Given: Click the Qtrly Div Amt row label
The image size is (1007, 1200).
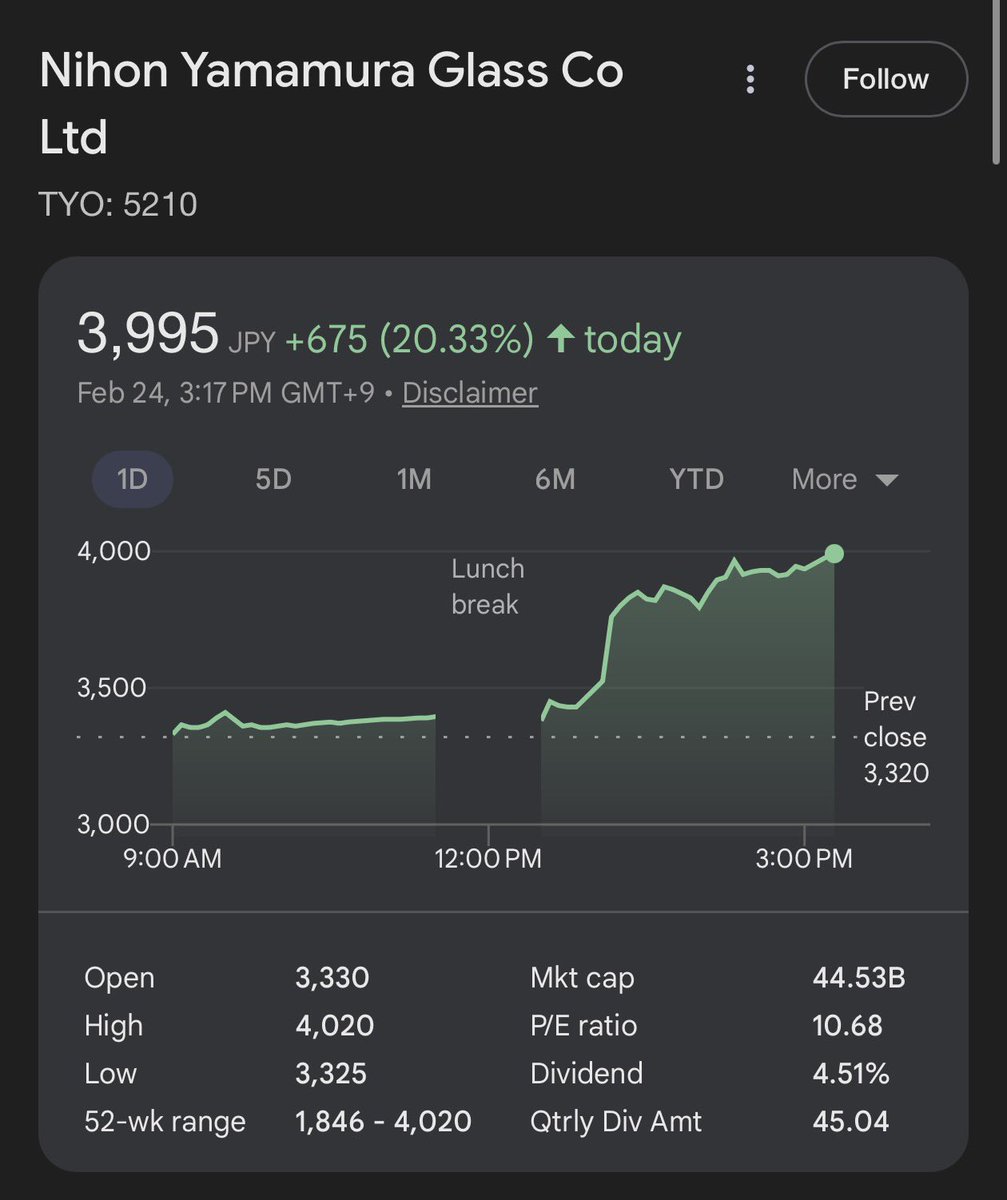Looking at the screenshot, I should (x=616, y=1121).
